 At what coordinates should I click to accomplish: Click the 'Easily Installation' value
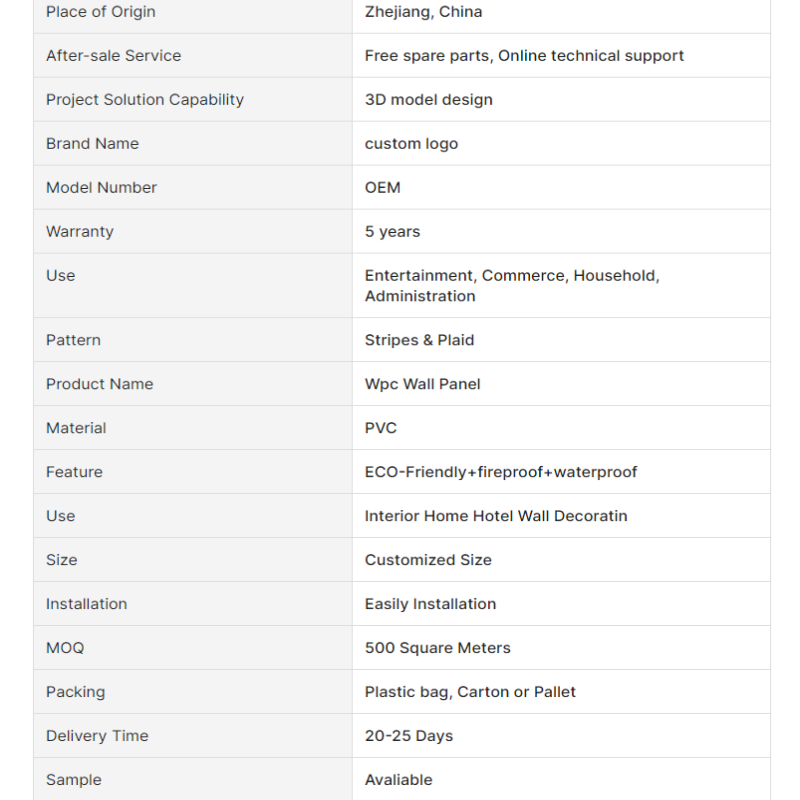coord(430,604)
